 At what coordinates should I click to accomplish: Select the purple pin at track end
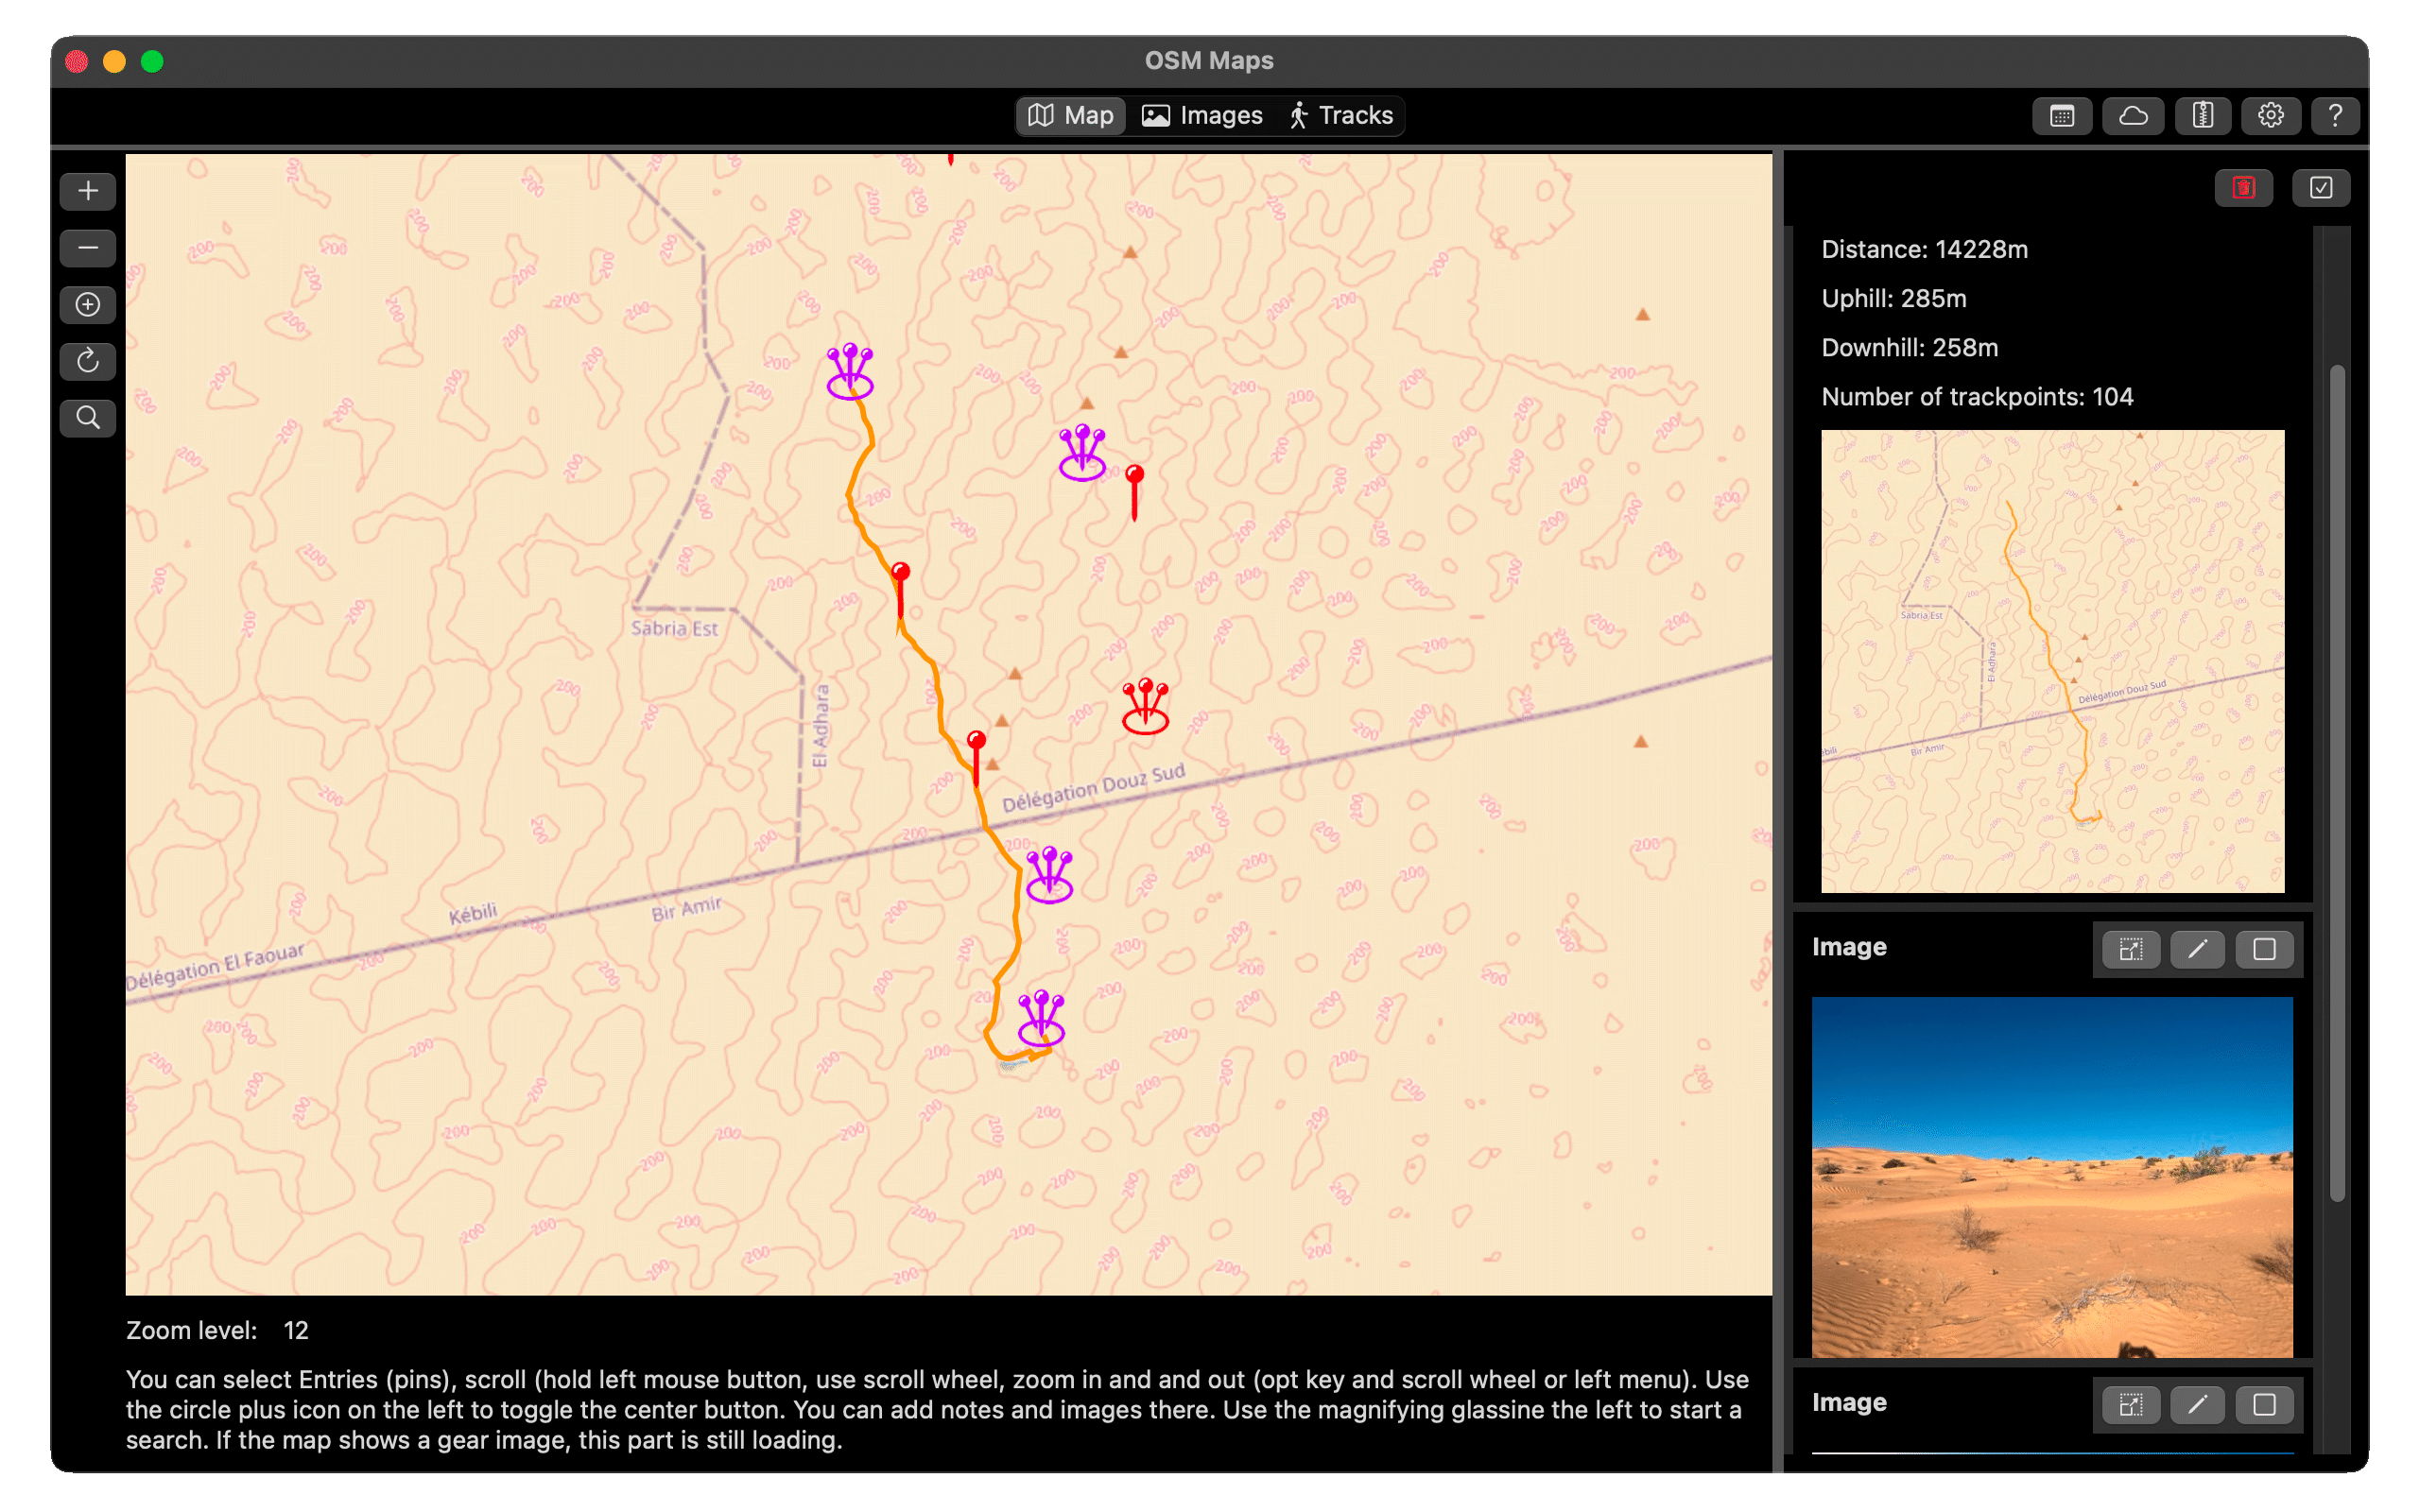[1041, 1018]
